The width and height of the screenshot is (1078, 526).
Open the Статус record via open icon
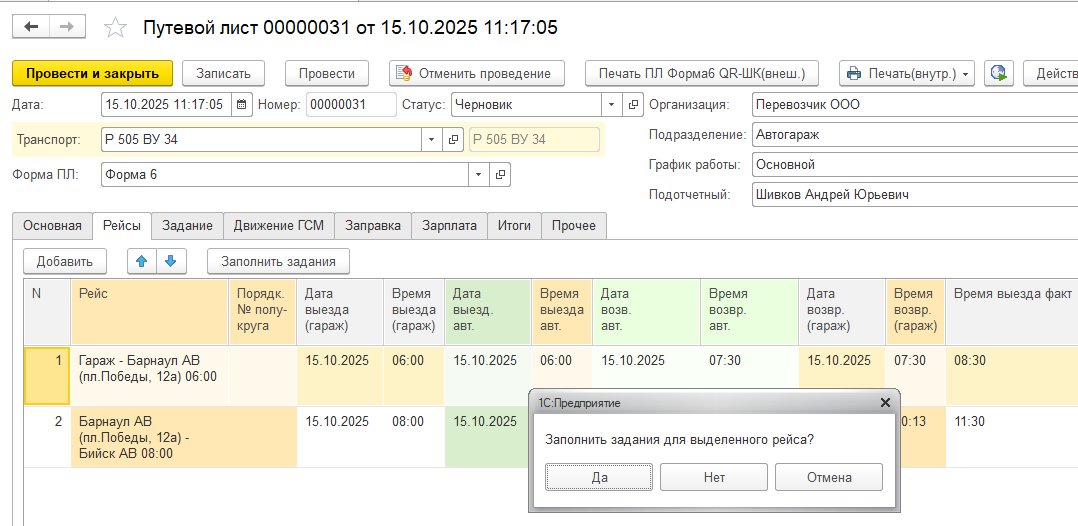tap(633, 105)
